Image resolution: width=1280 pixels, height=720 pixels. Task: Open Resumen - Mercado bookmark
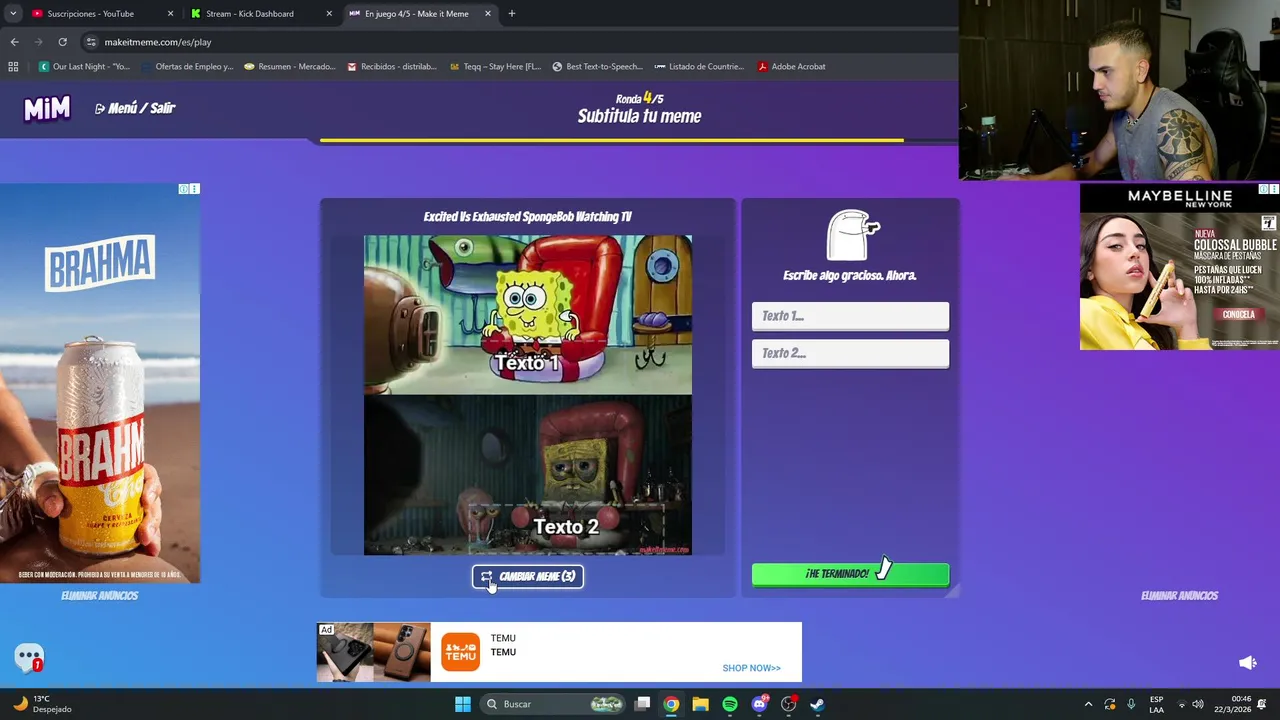pyautogui.click(x=289, y=67)
